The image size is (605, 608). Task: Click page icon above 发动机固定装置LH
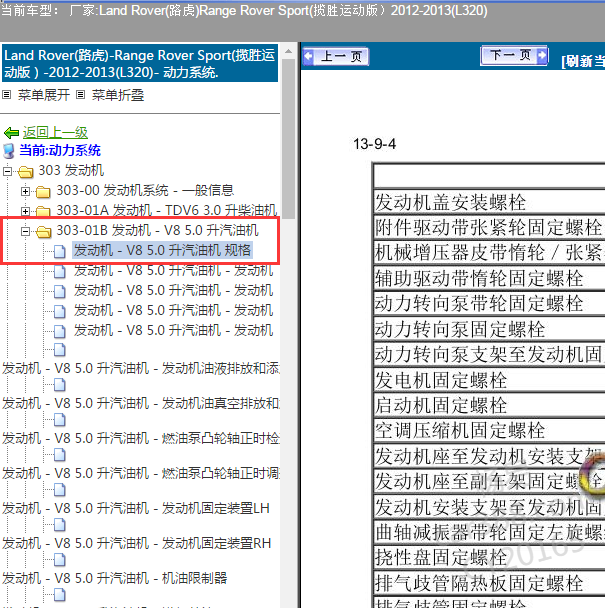[59, 489]
